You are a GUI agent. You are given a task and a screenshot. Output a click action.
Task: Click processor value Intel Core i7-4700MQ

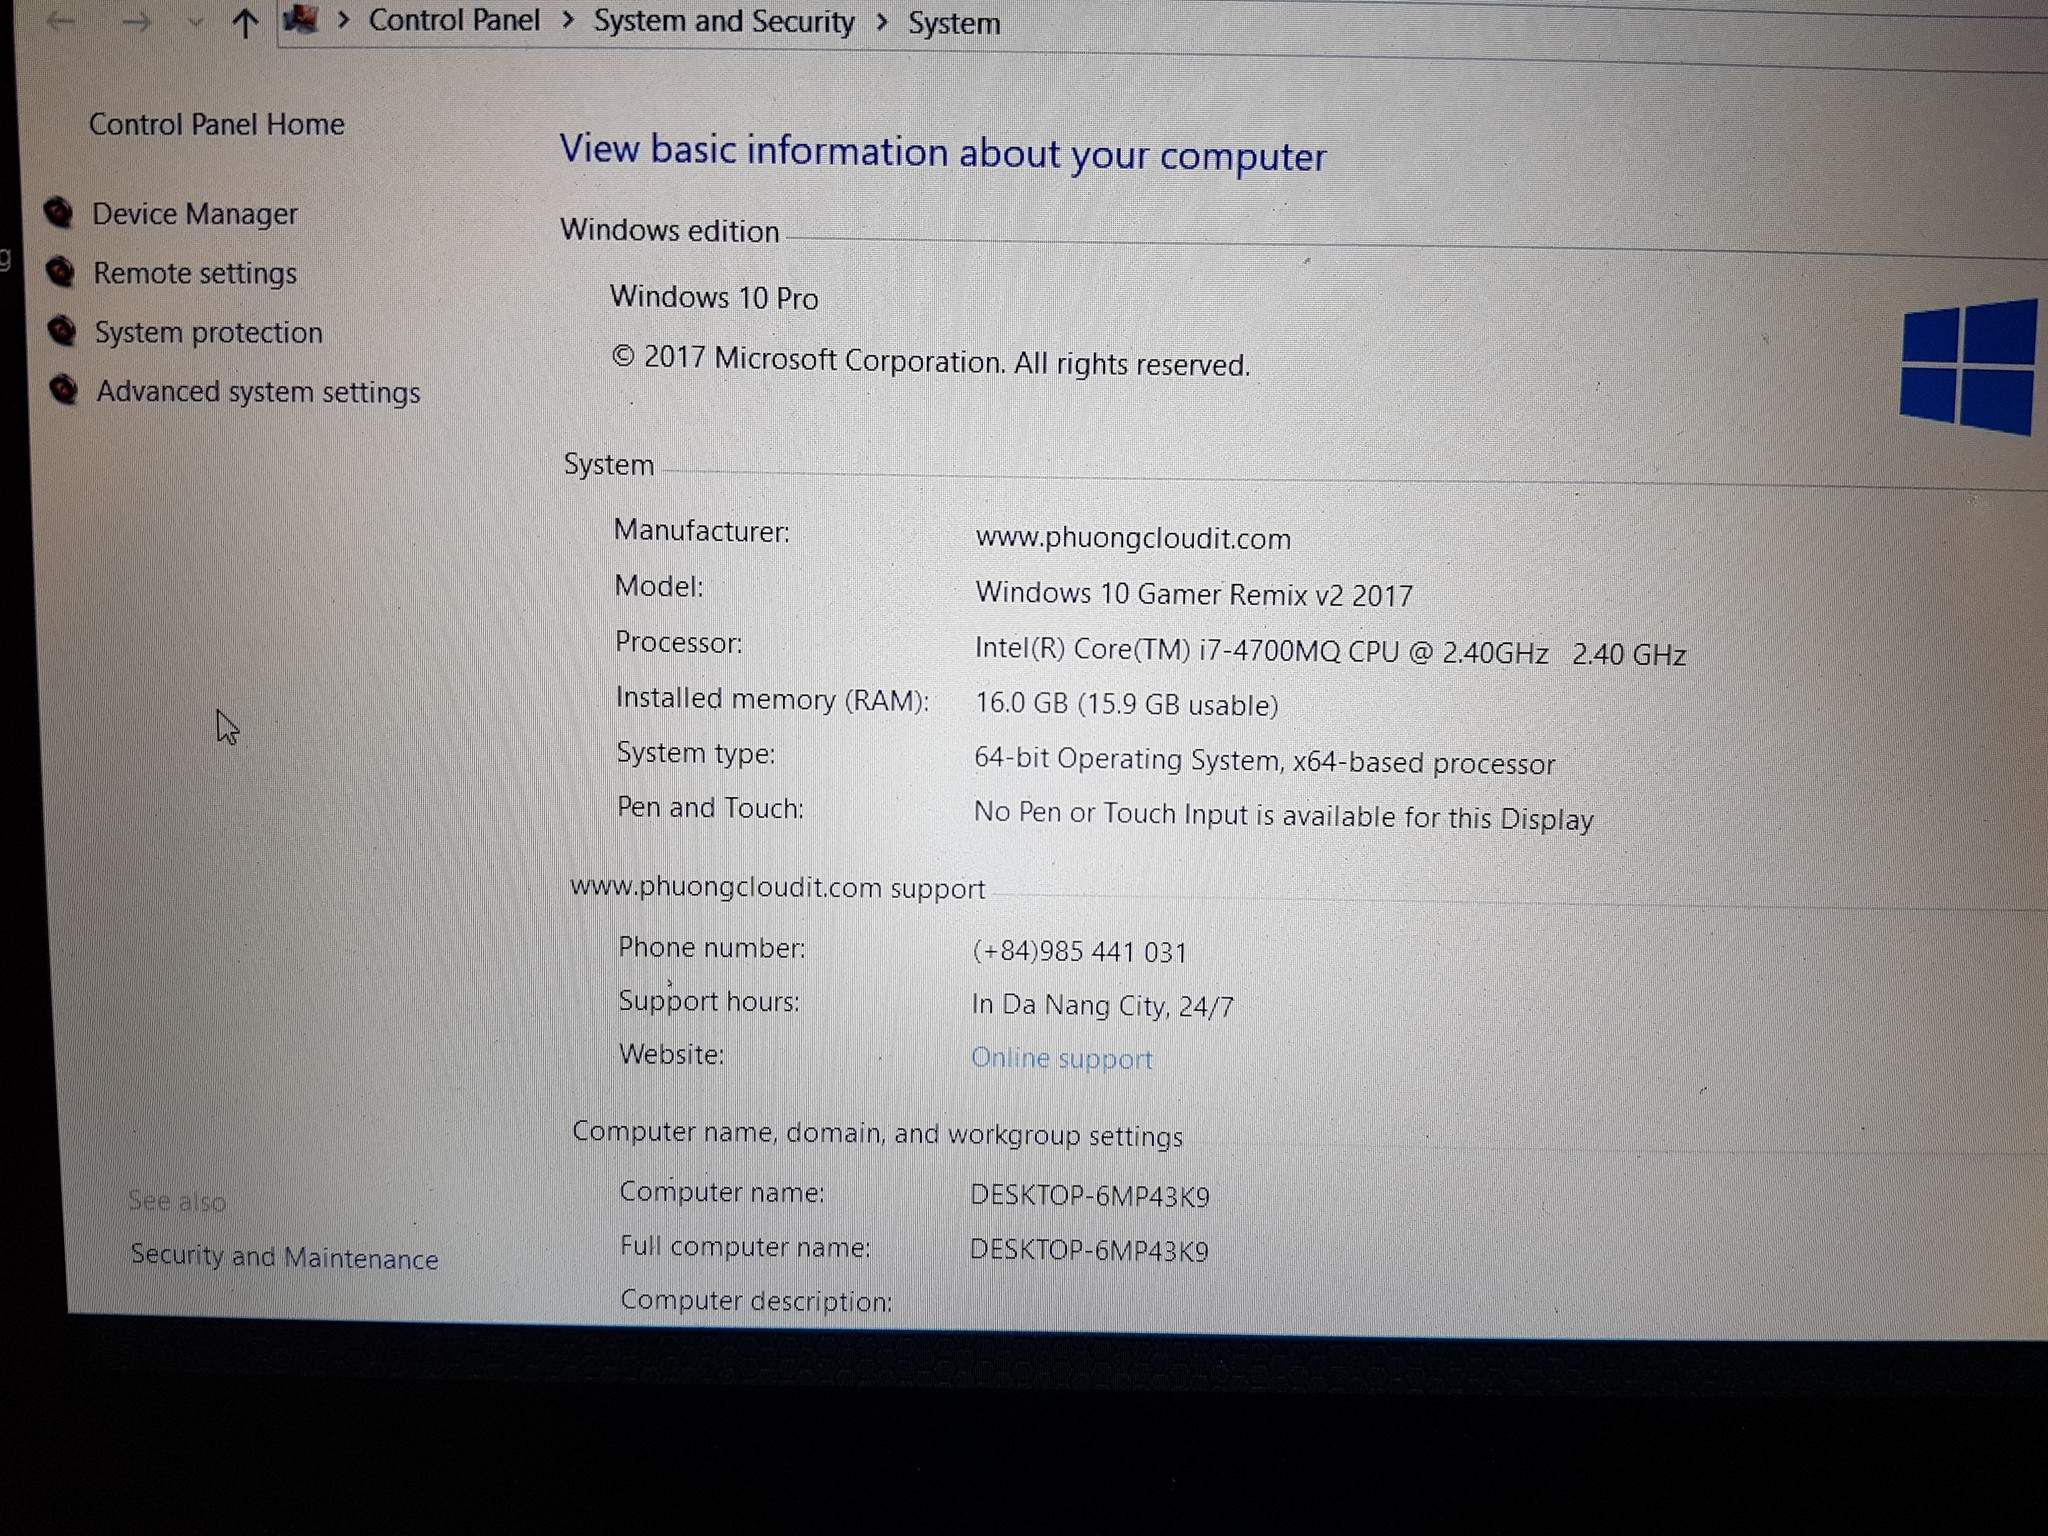[x=1331, y=651]
